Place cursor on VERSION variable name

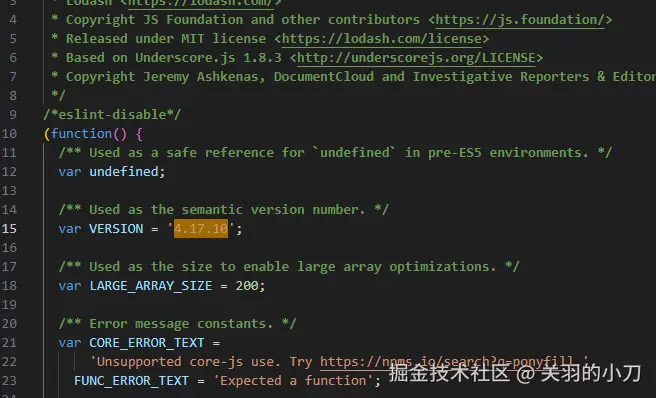click(116, 229)
